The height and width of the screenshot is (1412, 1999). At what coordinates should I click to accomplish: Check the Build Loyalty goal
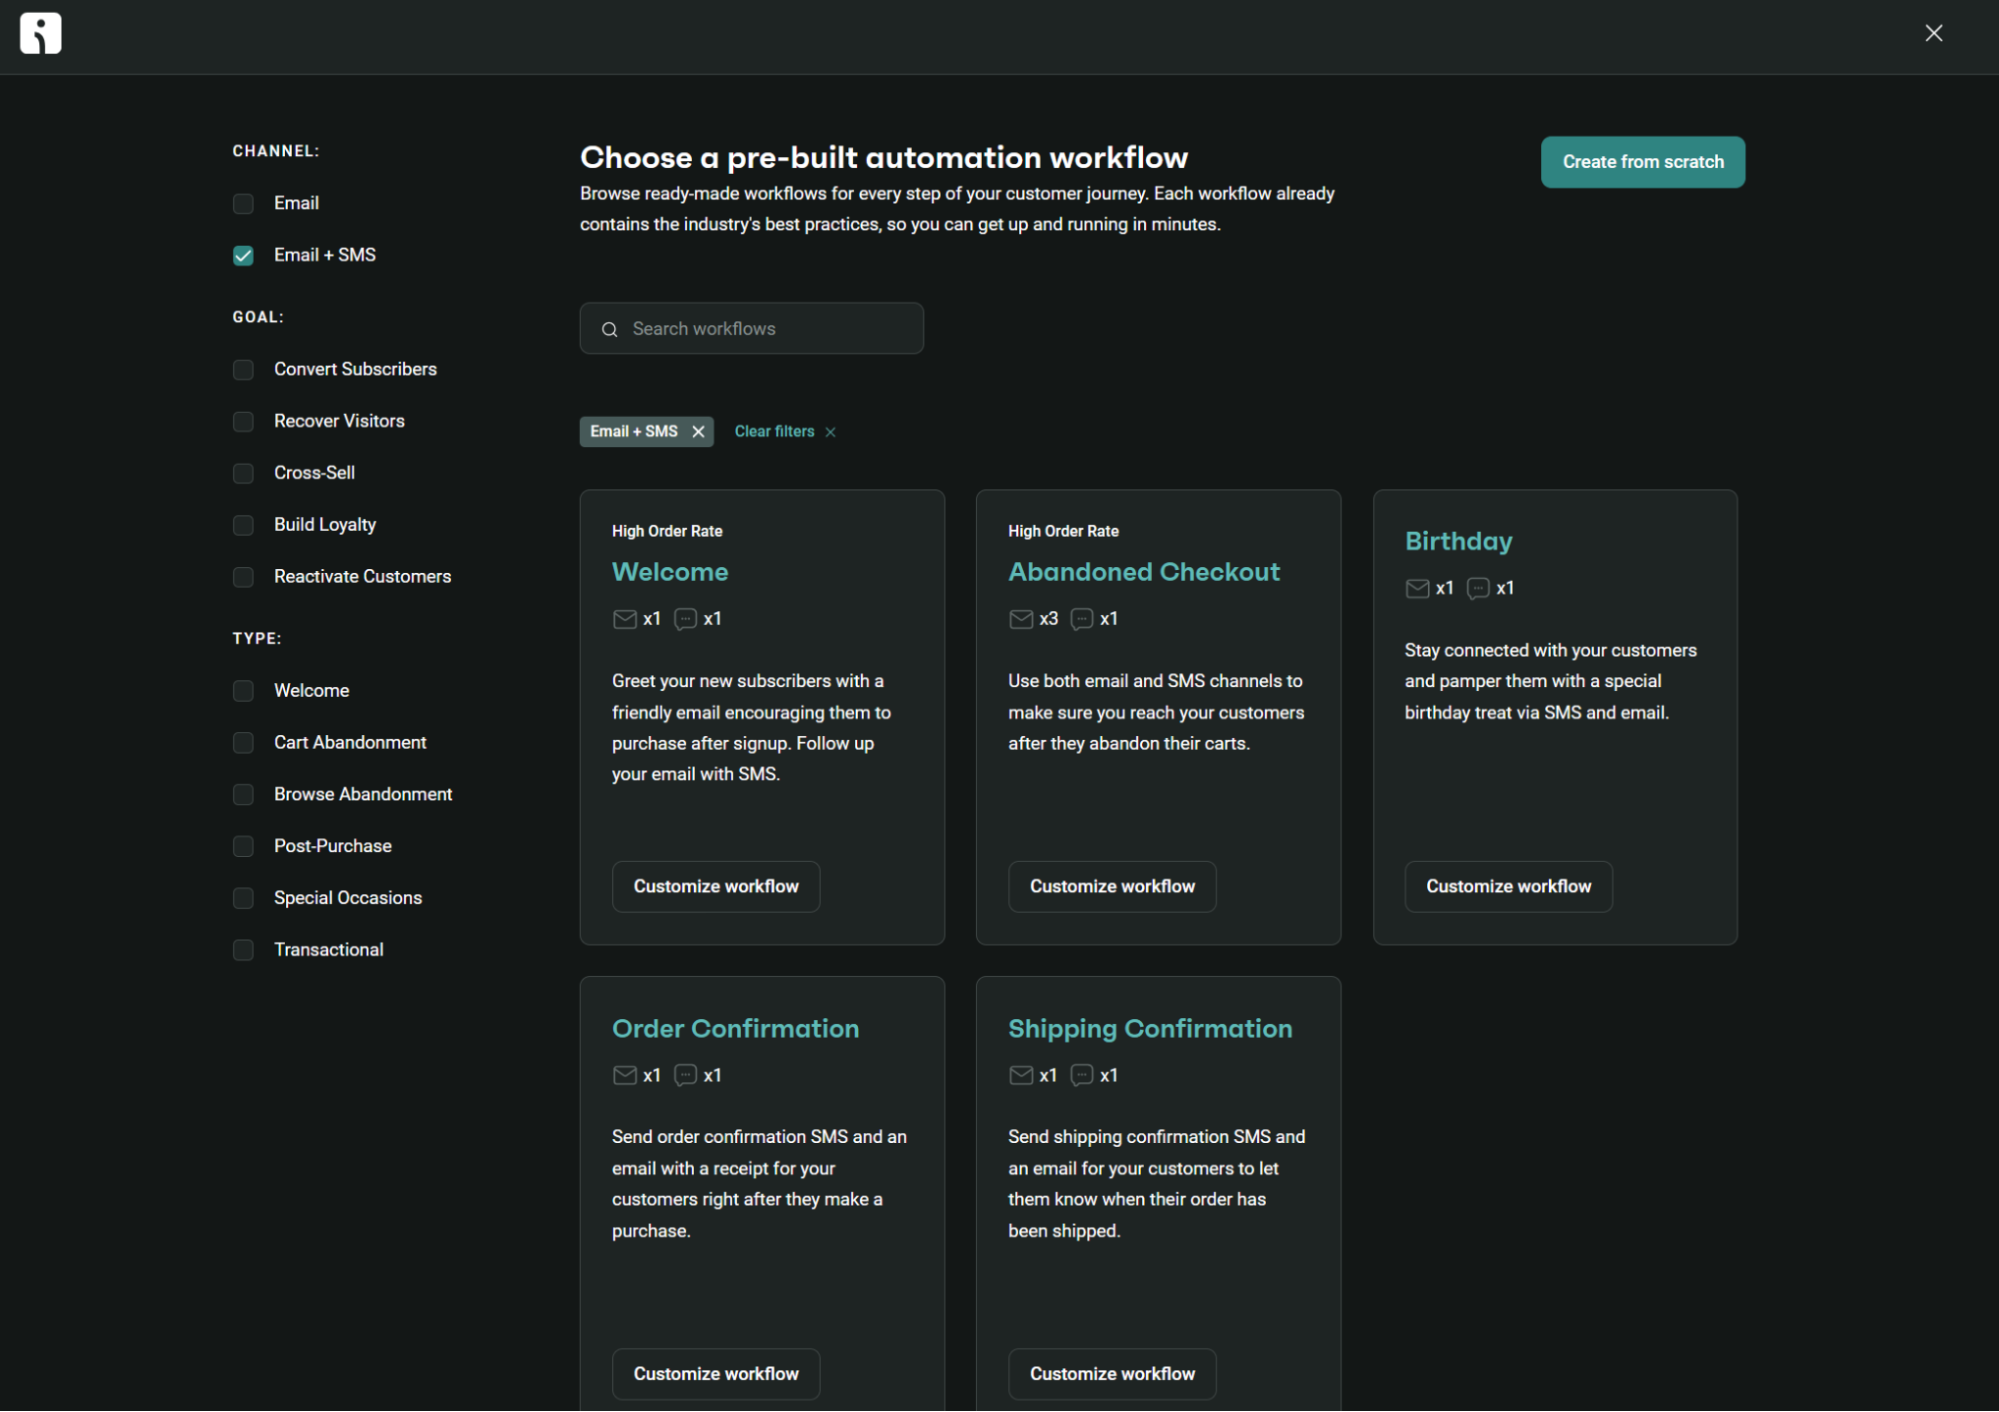coord(243,525)
